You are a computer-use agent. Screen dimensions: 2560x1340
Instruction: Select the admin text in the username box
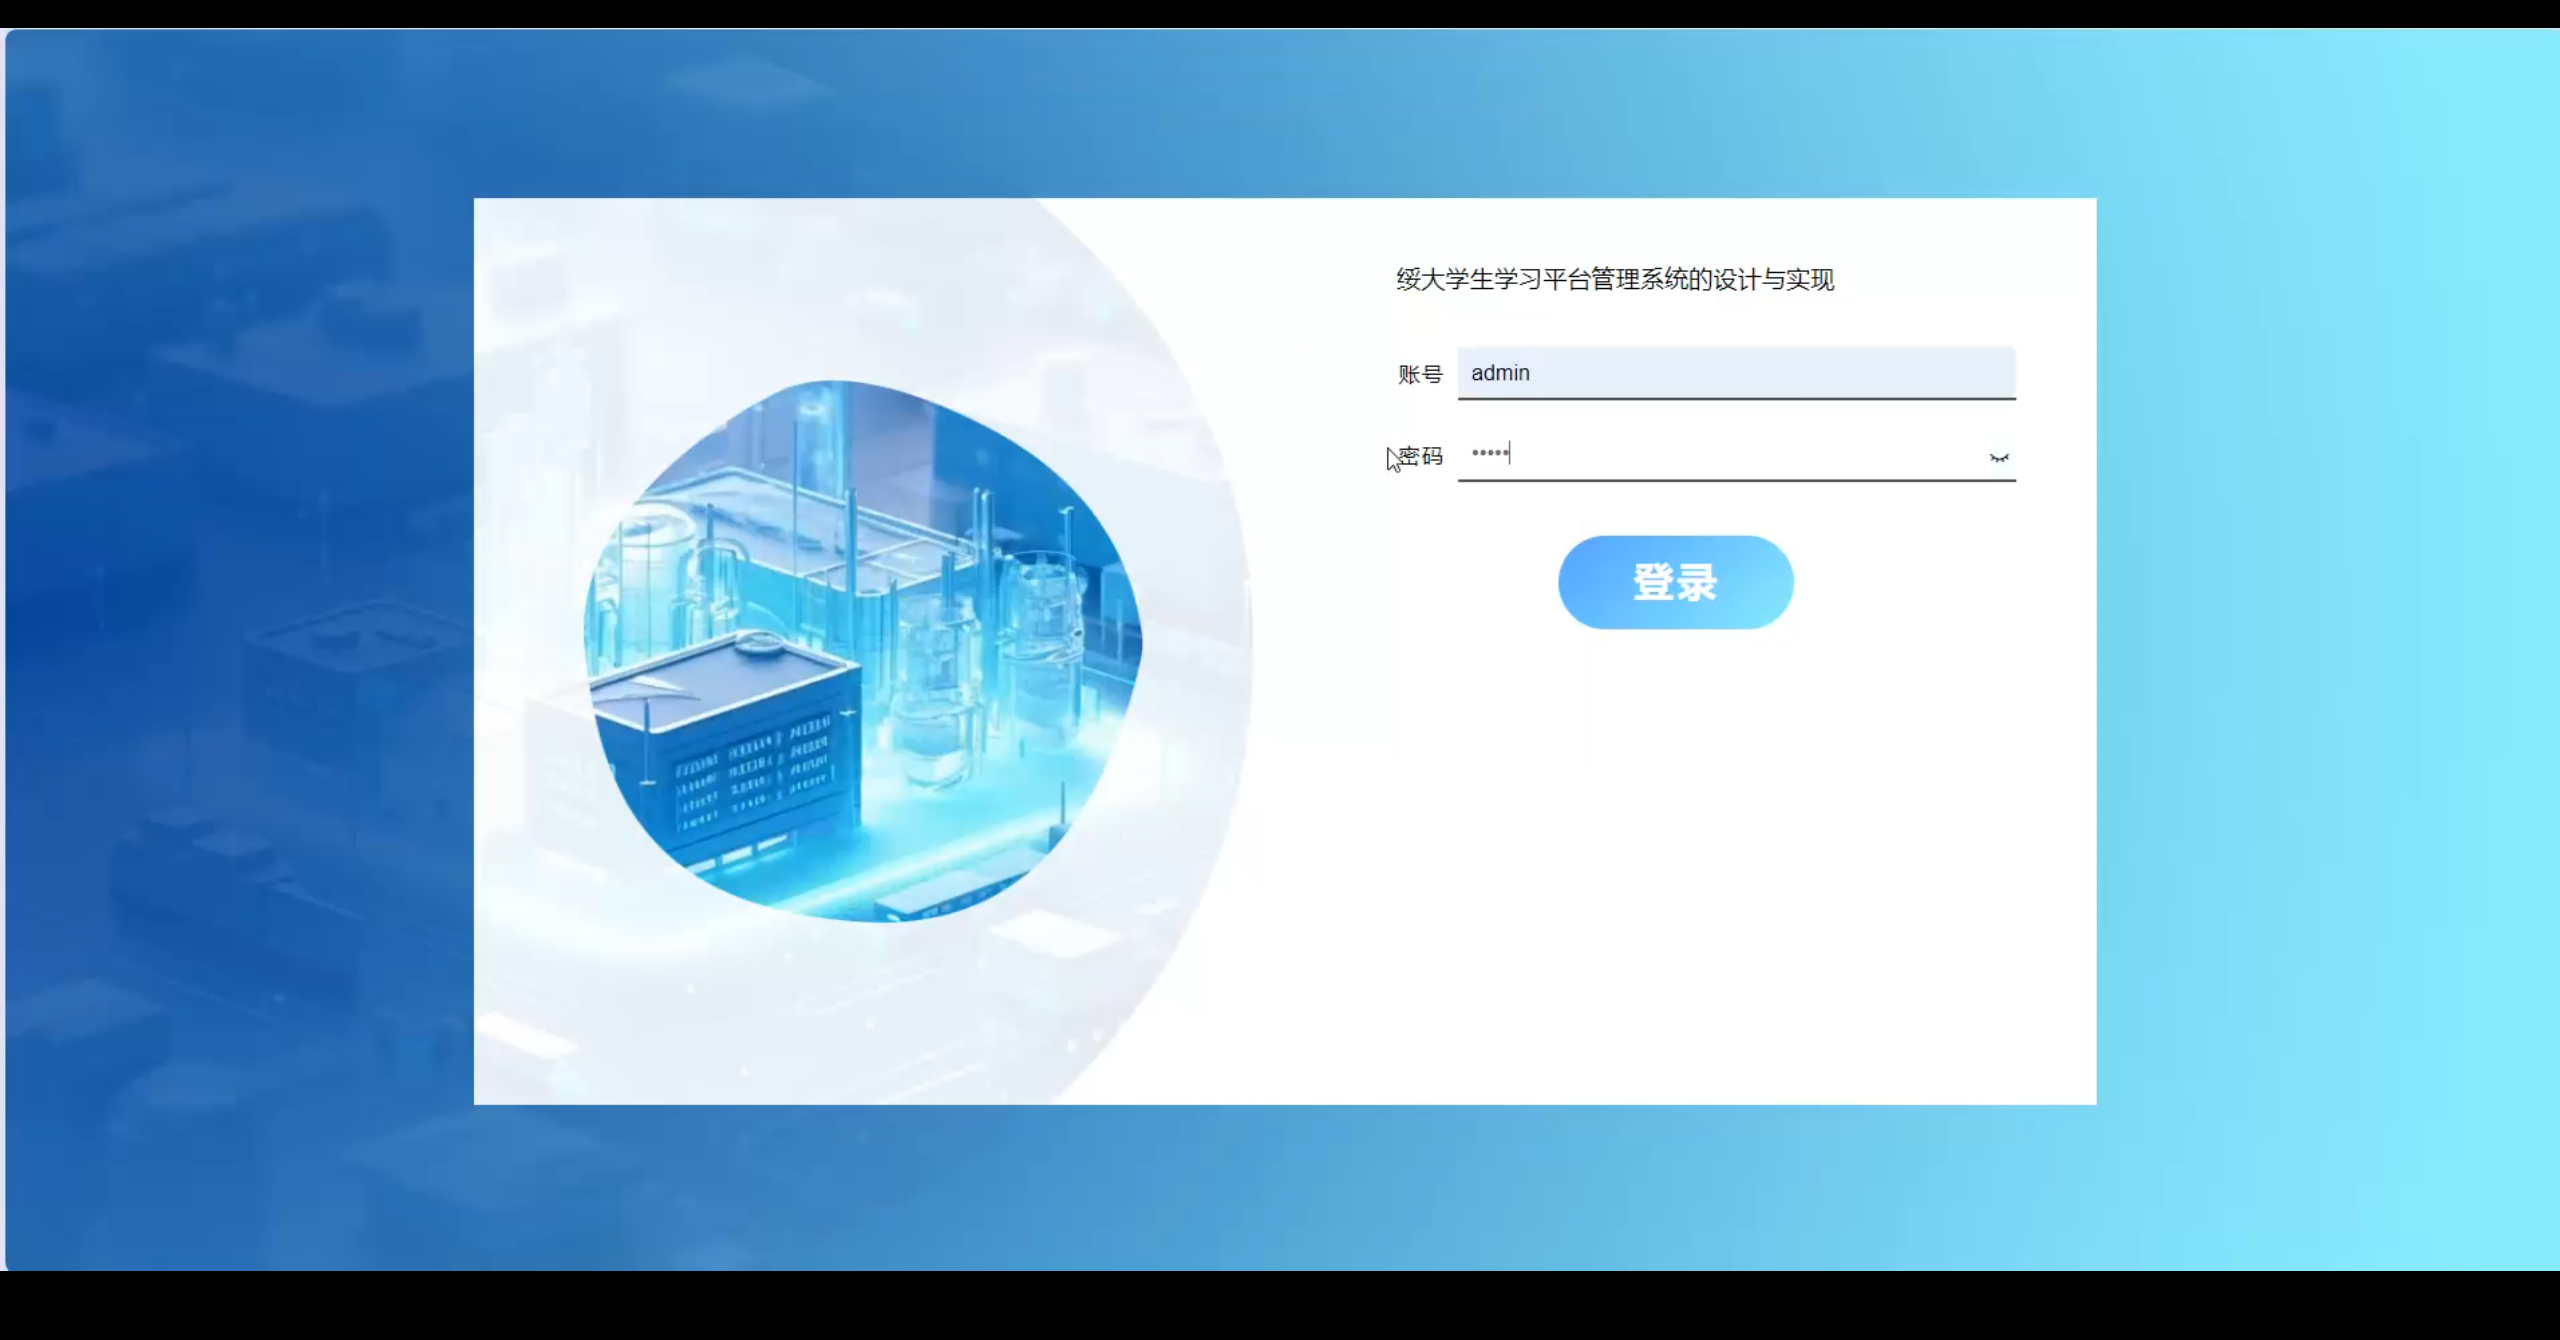(x=1500, y=373)
